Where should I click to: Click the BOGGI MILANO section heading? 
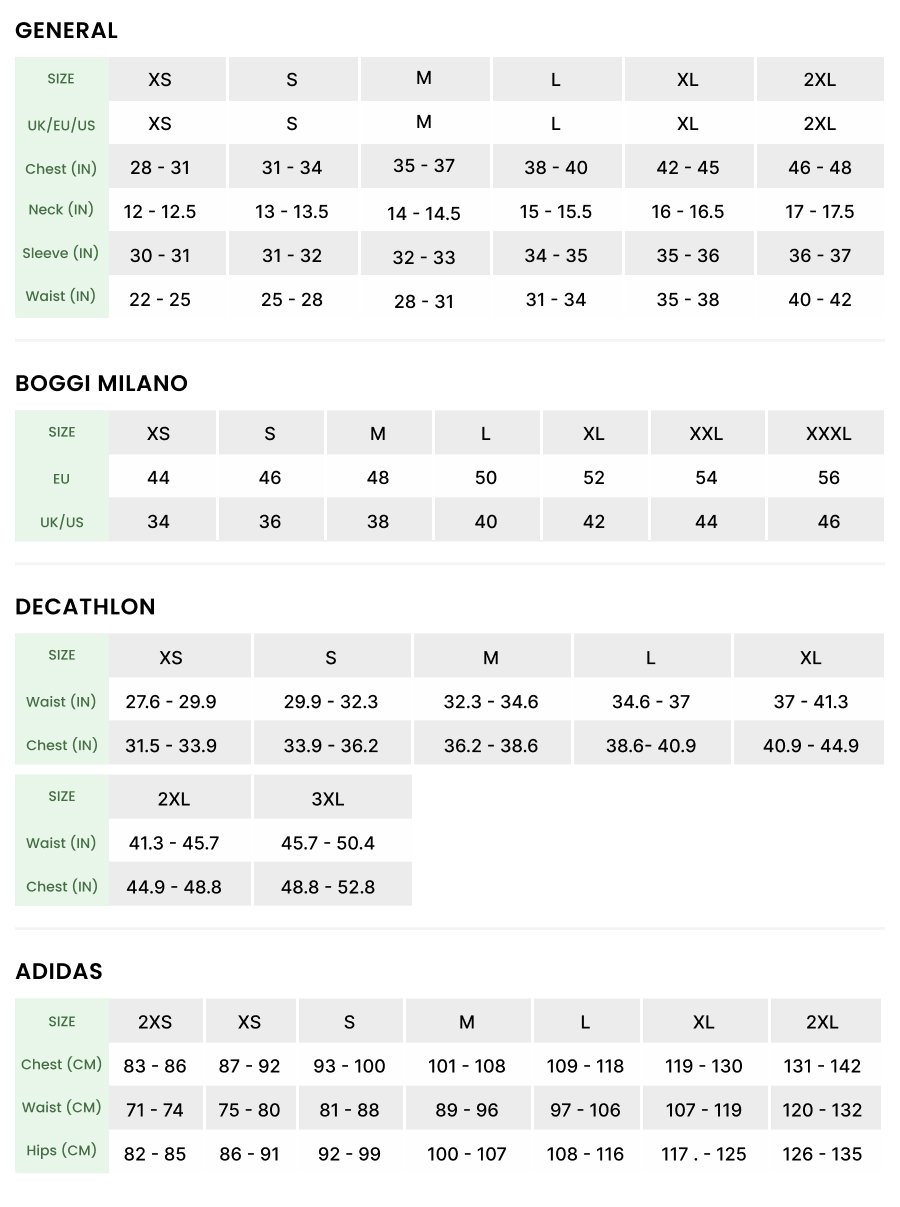[x=101, y=384]
